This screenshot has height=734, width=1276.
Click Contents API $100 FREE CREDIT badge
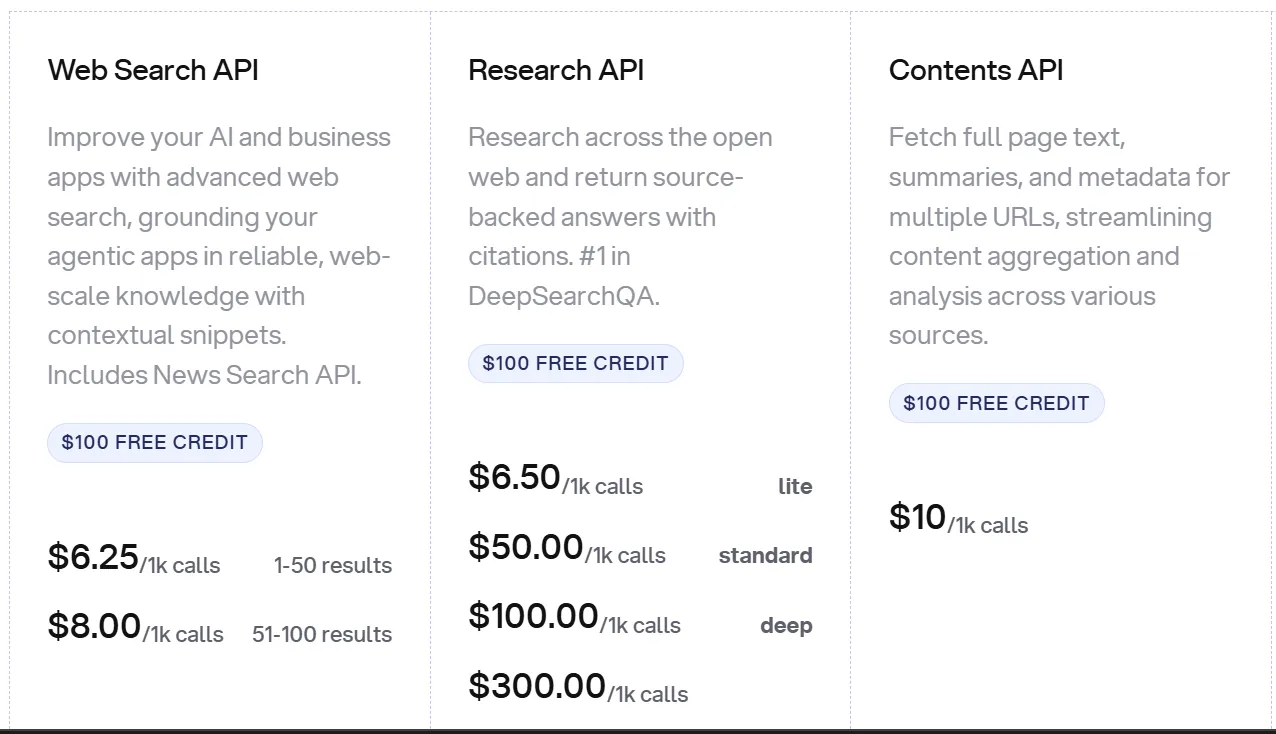click(x=996, y=404)
